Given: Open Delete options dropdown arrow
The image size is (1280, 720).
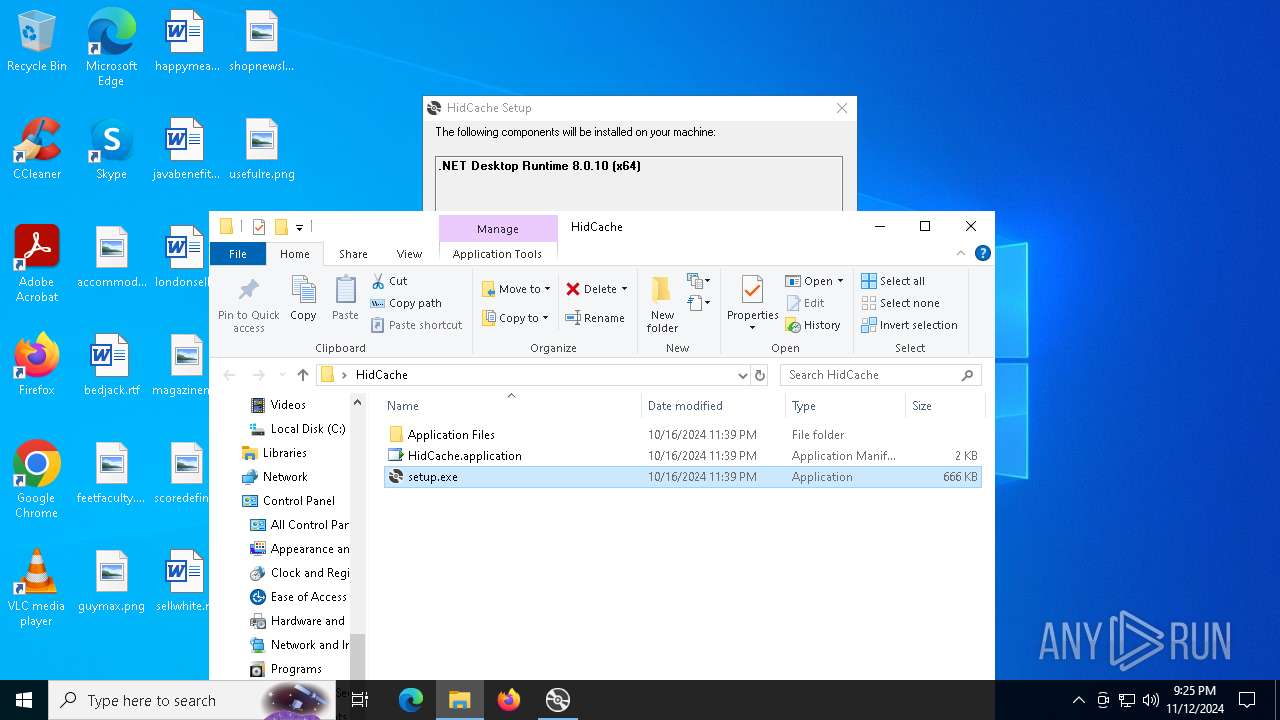Looking at the screenshot, I should tap(625, 289).
